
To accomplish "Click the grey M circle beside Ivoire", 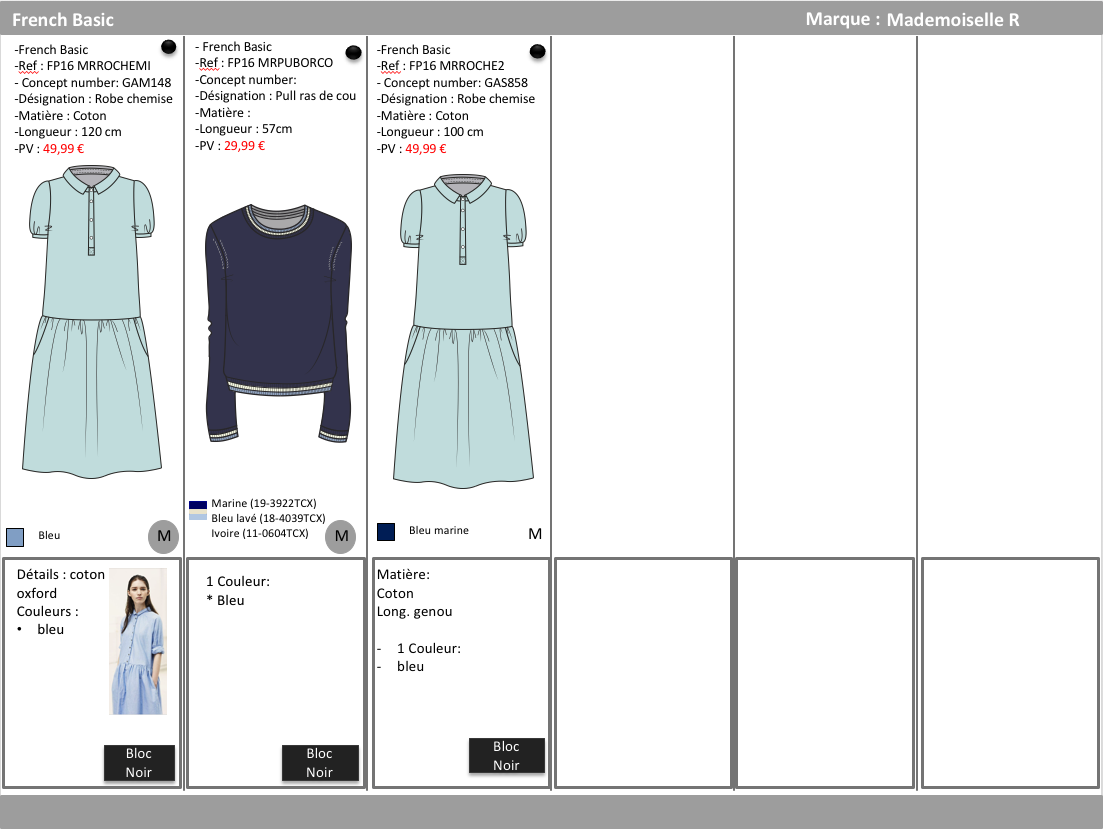I will pyautogui.click(x=341, y=536).
